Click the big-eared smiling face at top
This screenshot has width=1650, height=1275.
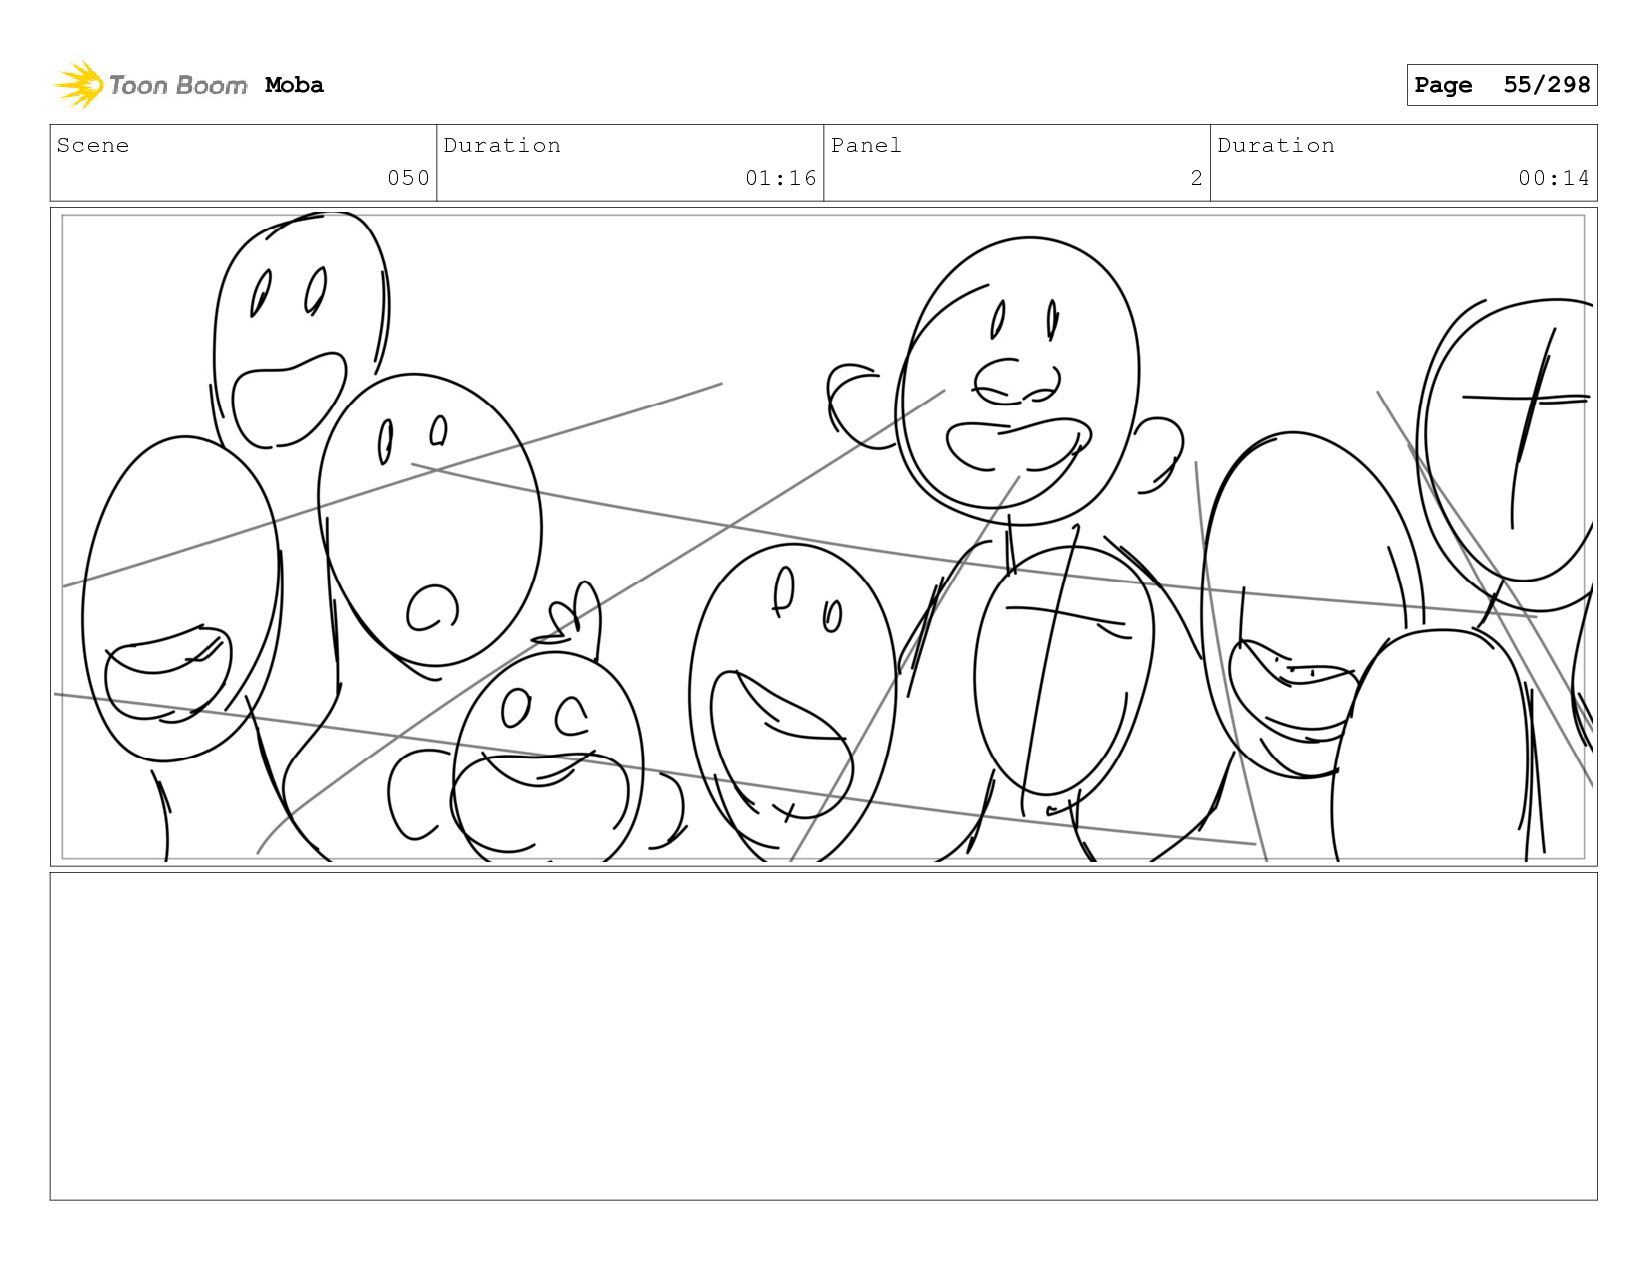click(1010, 380)
